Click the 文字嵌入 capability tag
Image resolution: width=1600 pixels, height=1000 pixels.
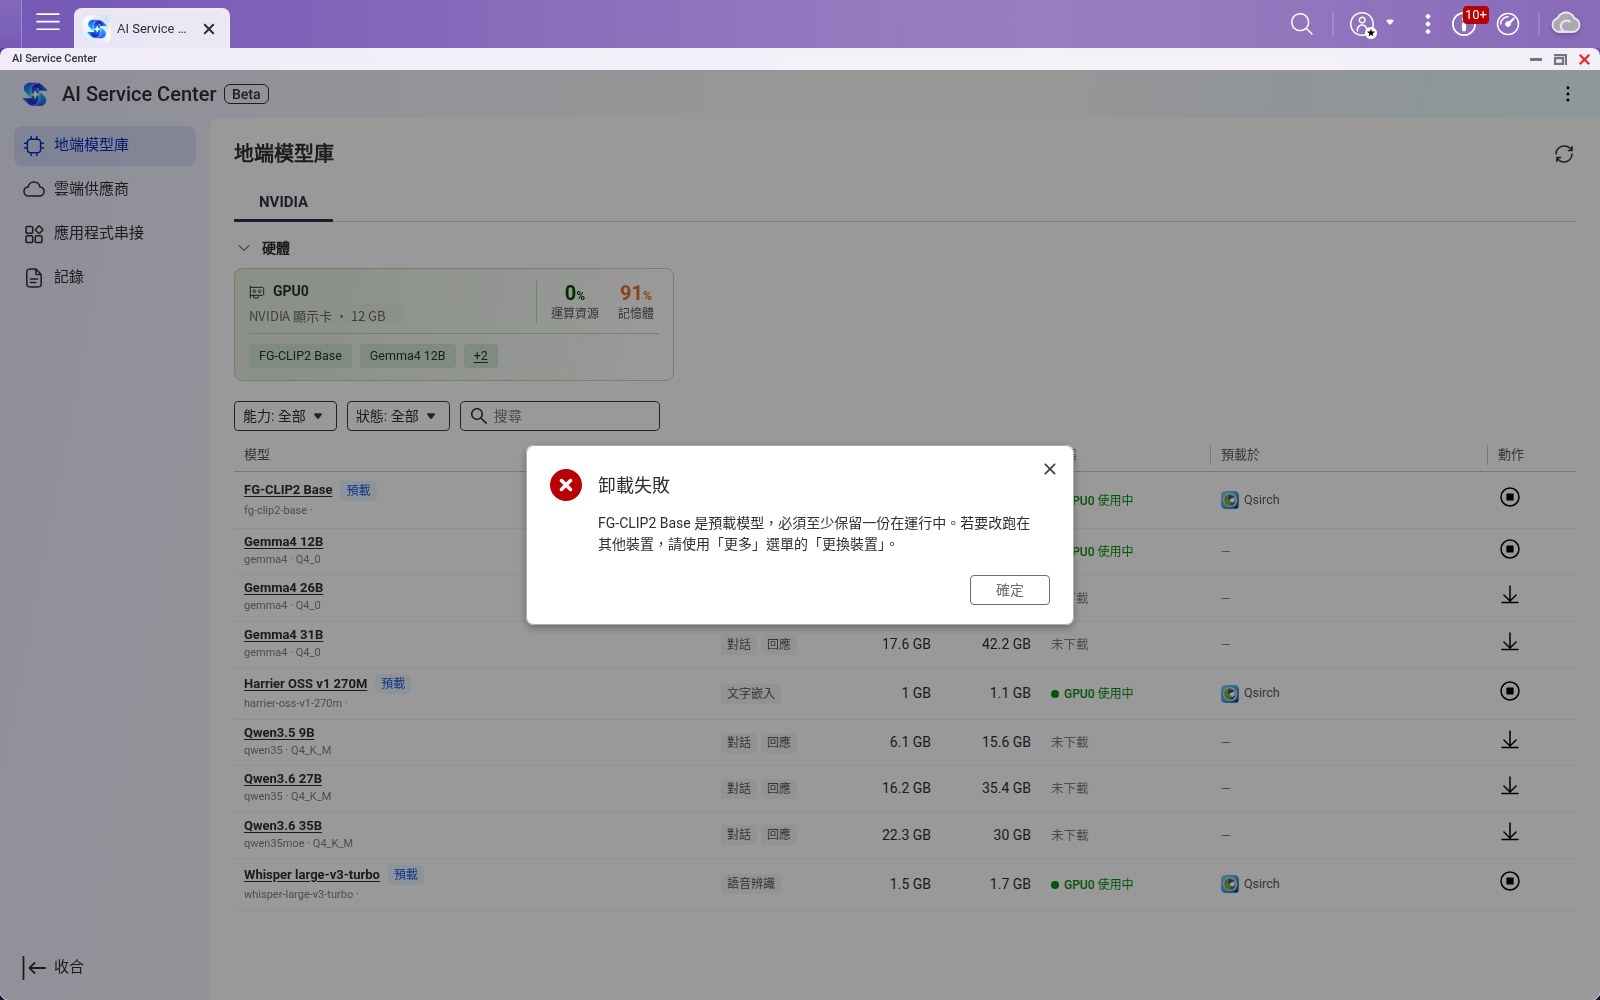(x=751, y=693)
